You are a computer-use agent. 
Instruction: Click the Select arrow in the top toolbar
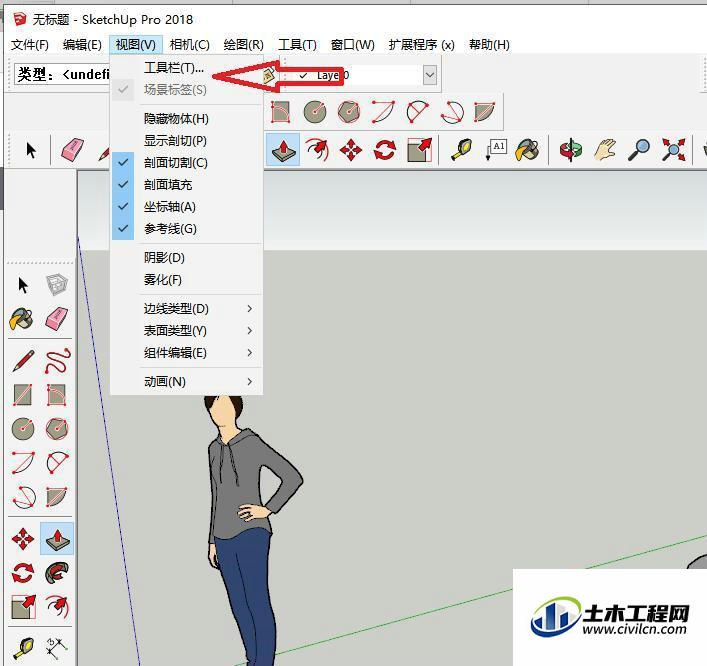[x=31, y=150]
